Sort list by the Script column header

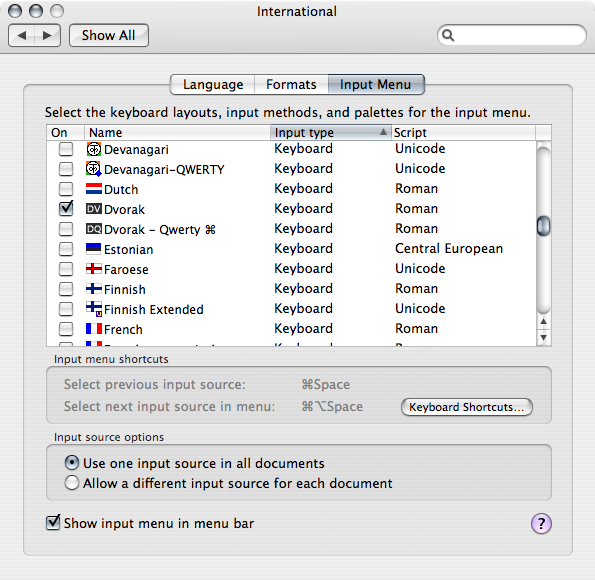point(463,132)
